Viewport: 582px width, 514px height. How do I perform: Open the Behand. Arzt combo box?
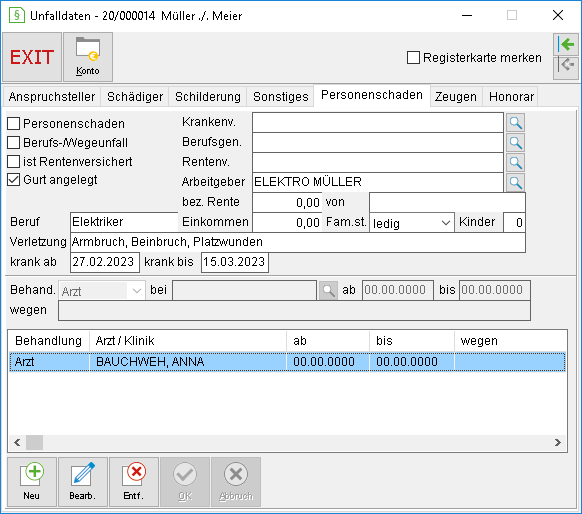tap(102, 291)
